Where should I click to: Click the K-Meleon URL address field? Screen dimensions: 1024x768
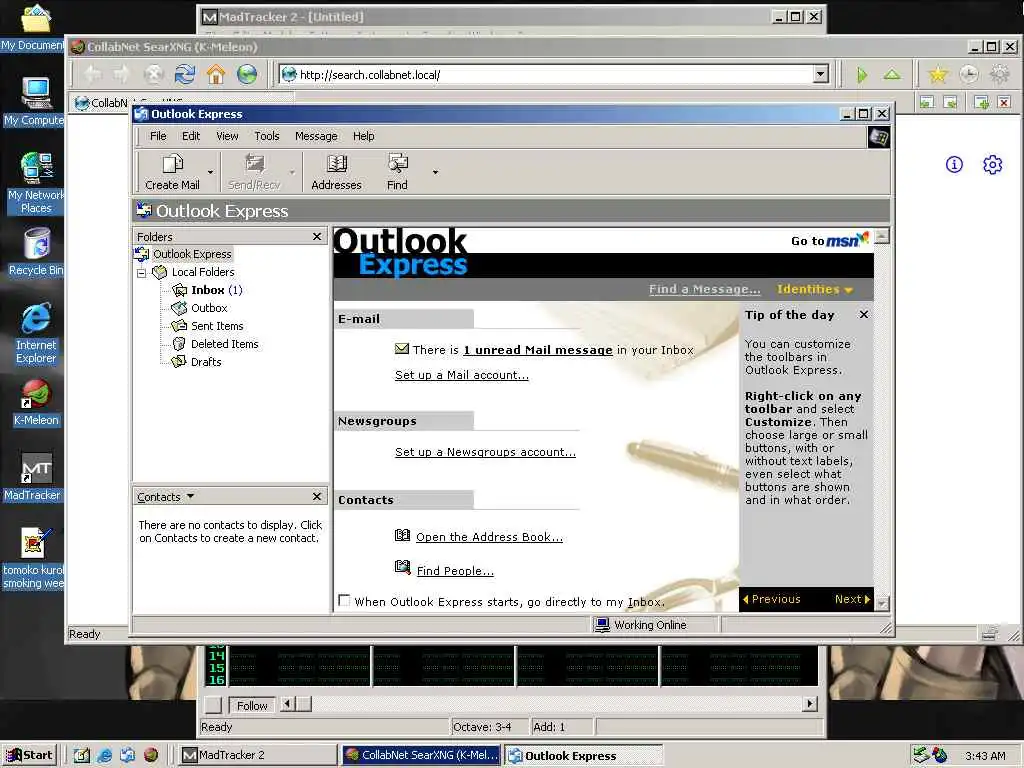click(554, 74)
